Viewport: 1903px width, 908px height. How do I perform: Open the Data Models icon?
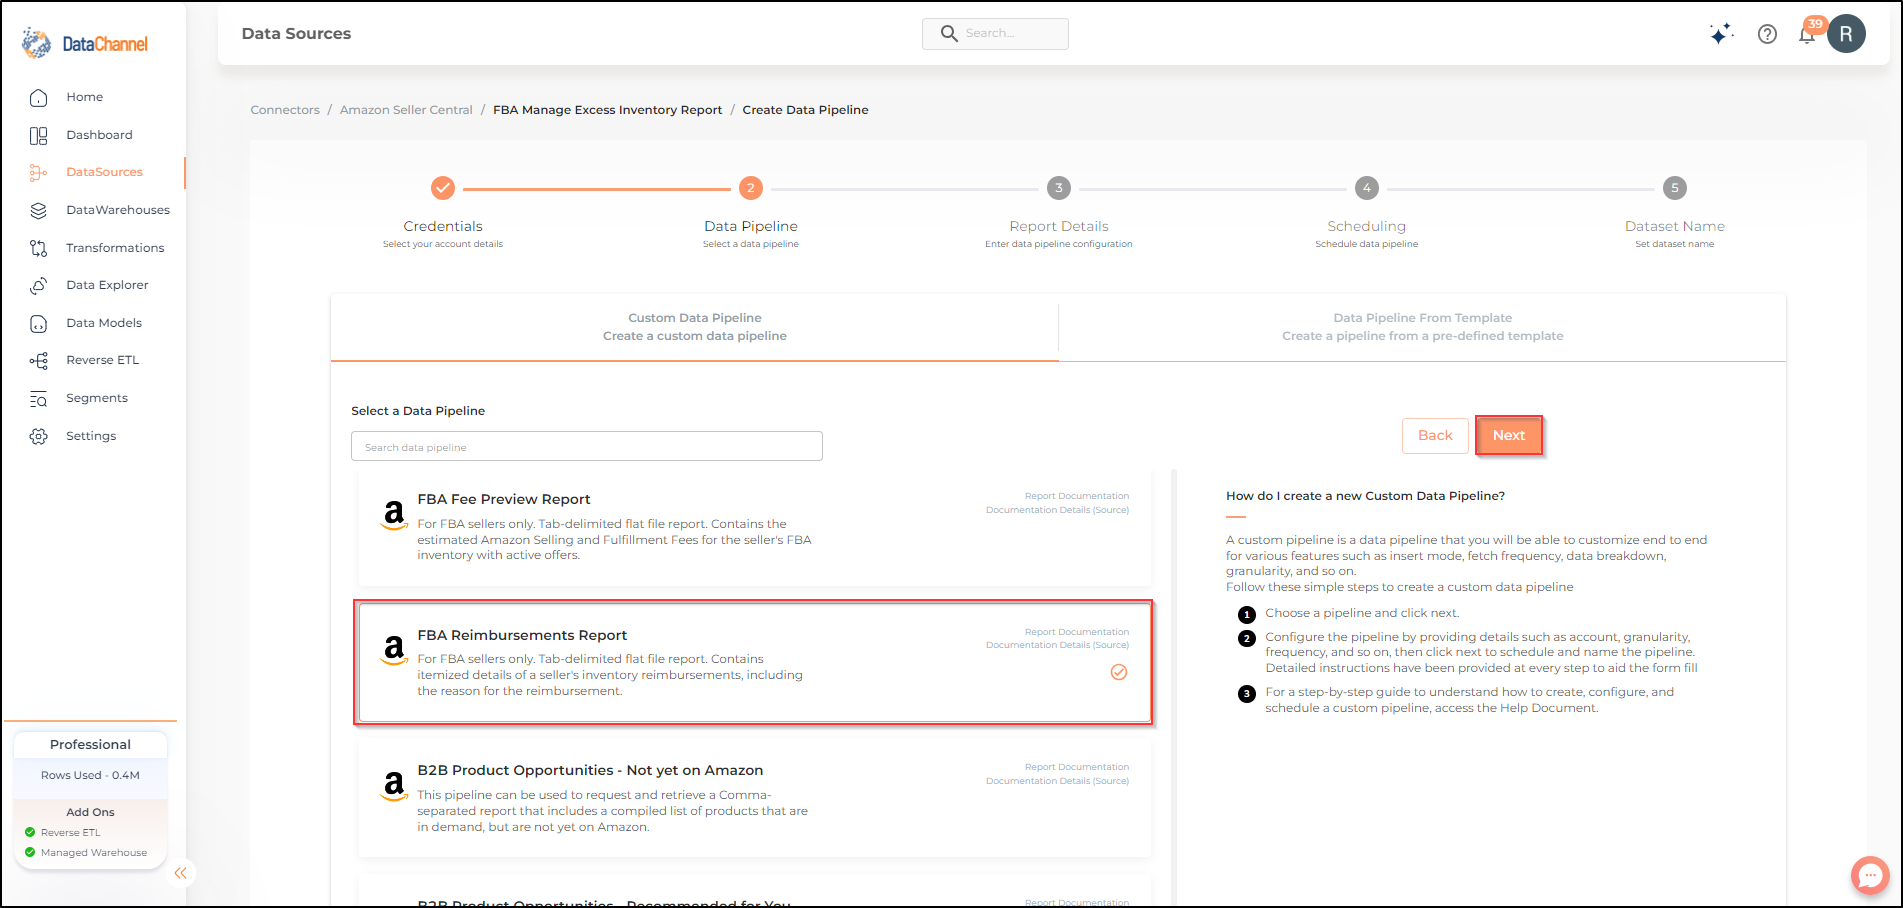(38, 323)
